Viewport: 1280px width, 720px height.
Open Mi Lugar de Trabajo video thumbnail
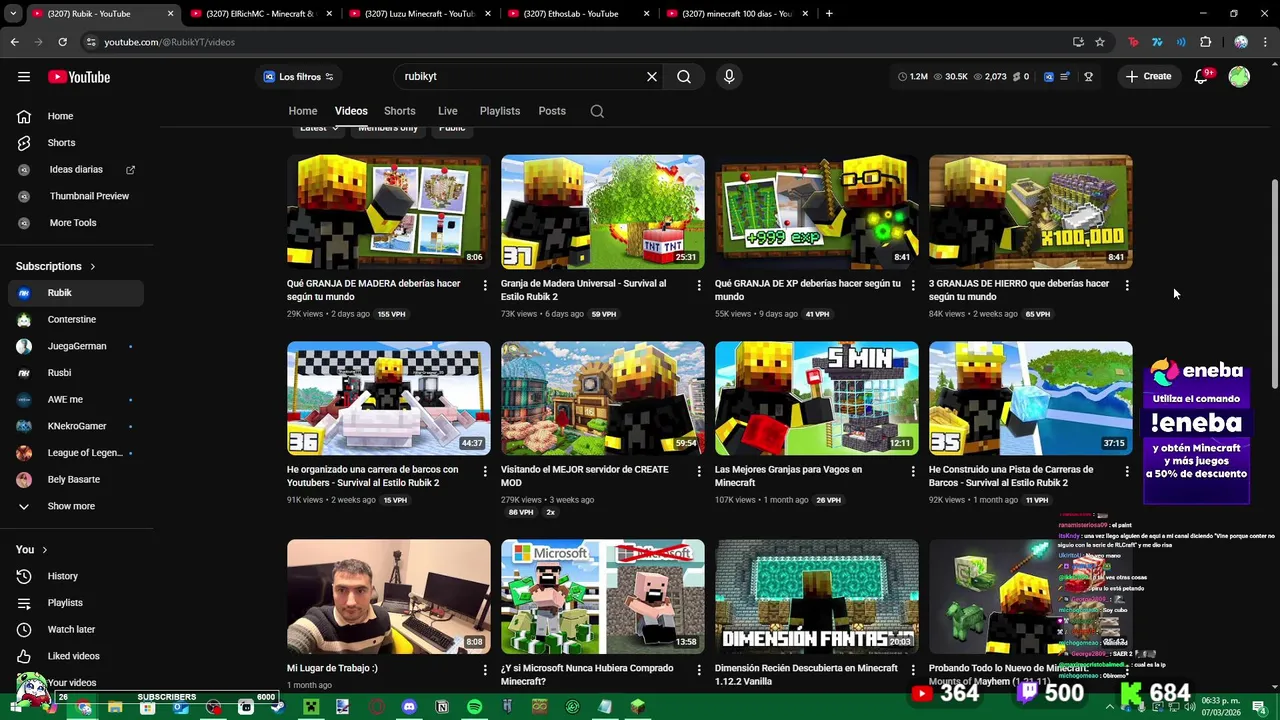click(x=389, y=597)
